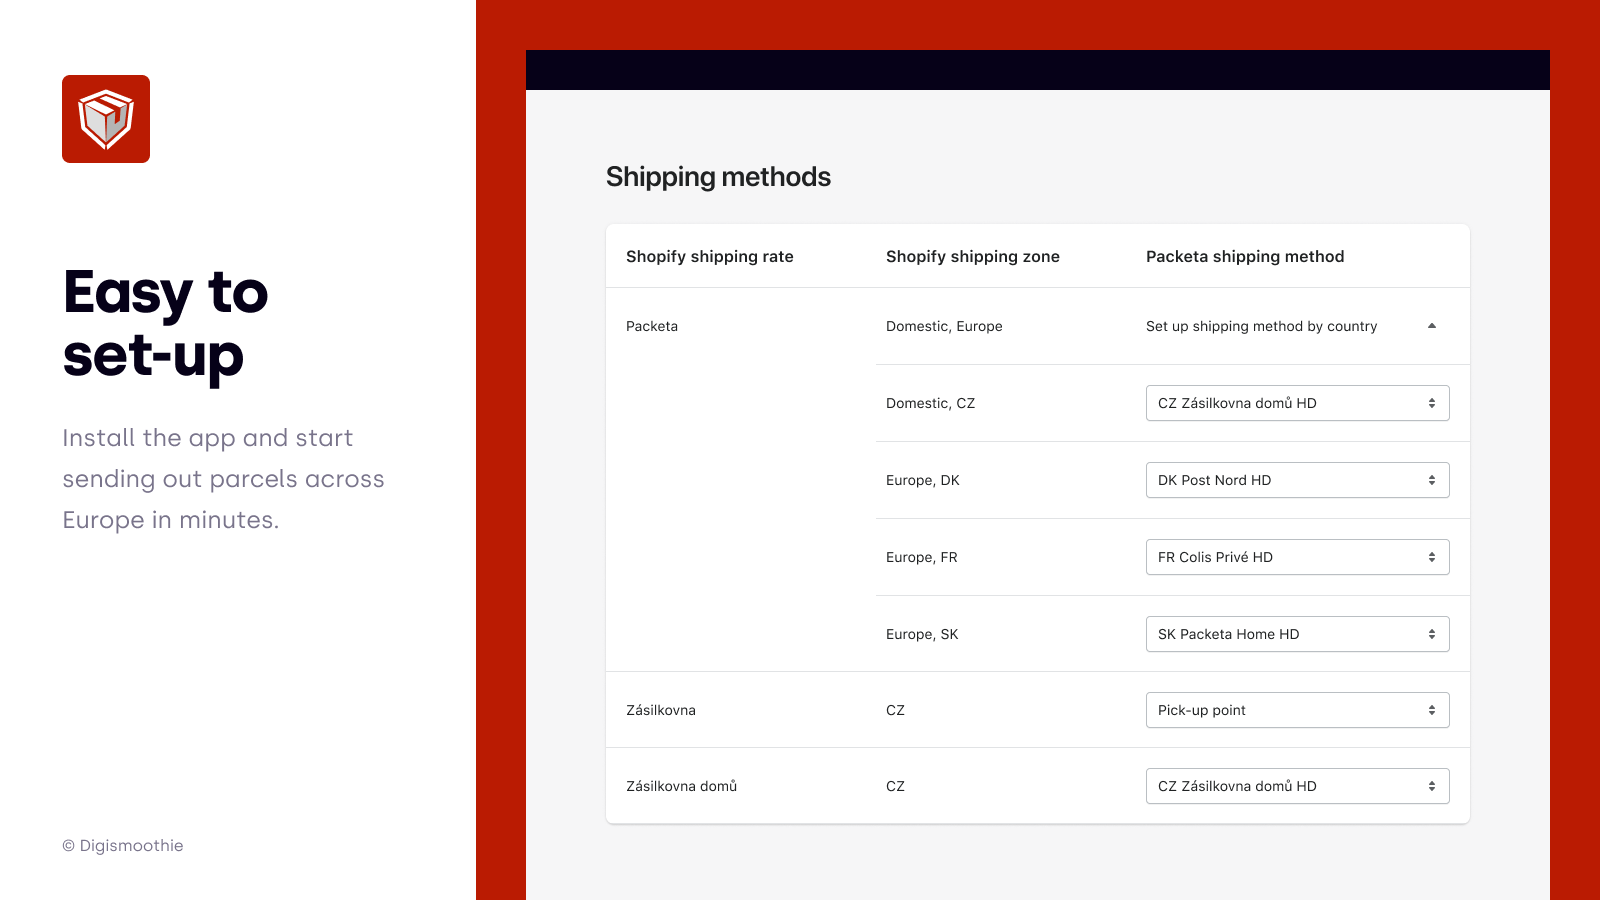Collapse the shipping method by country section

[1432, 326]
